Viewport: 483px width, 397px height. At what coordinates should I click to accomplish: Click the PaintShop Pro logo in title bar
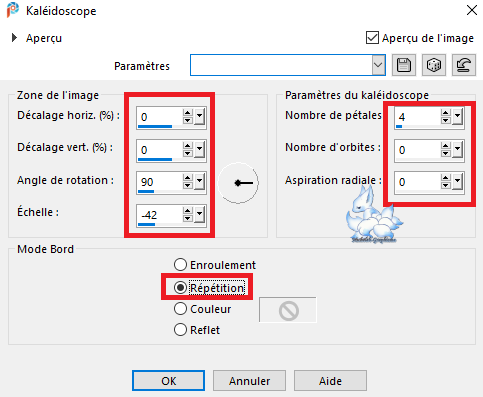(13, 10)
